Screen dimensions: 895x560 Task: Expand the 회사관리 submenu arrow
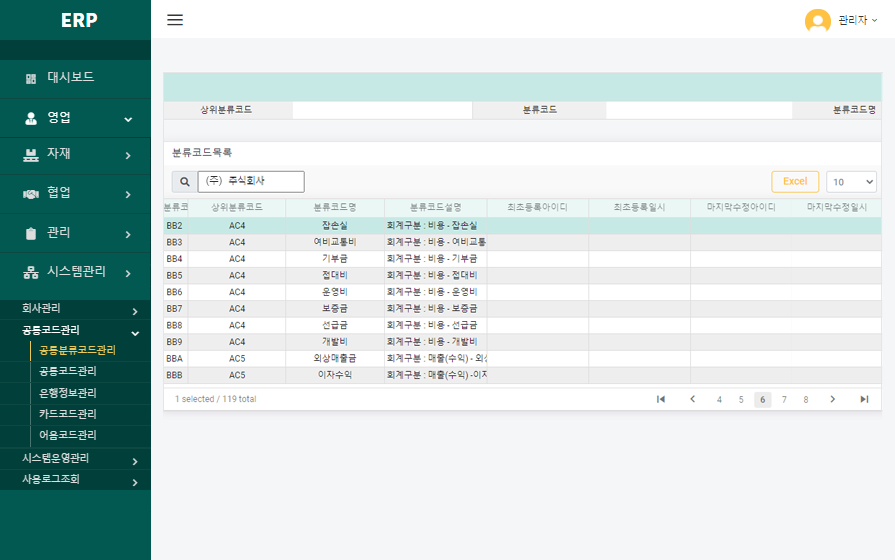135,312
